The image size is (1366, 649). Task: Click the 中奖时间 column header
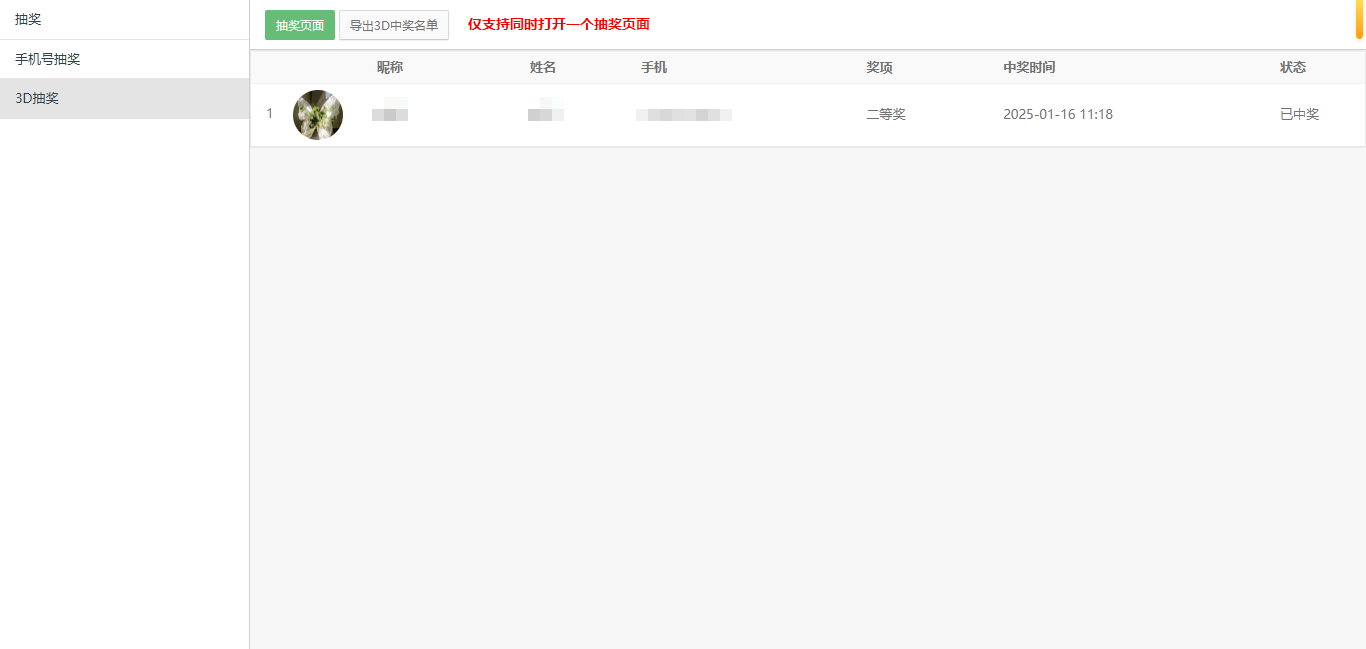[1029, 67]
